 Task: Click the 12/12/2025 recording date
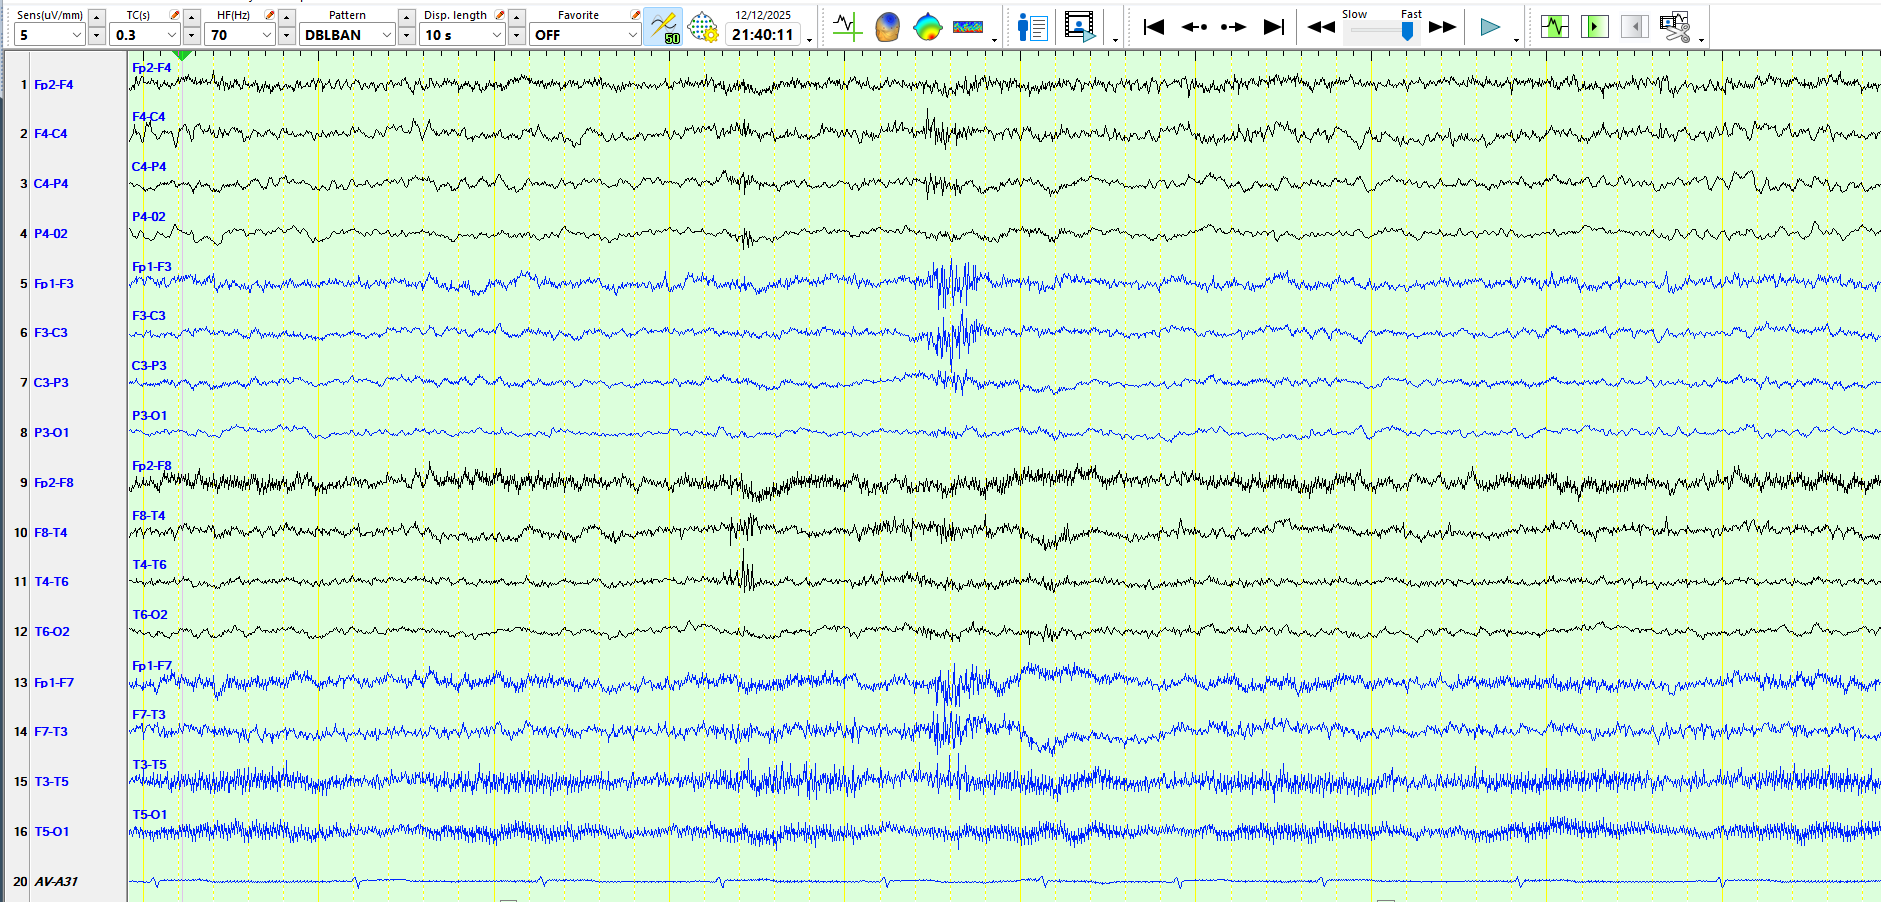tap(763, 15)
